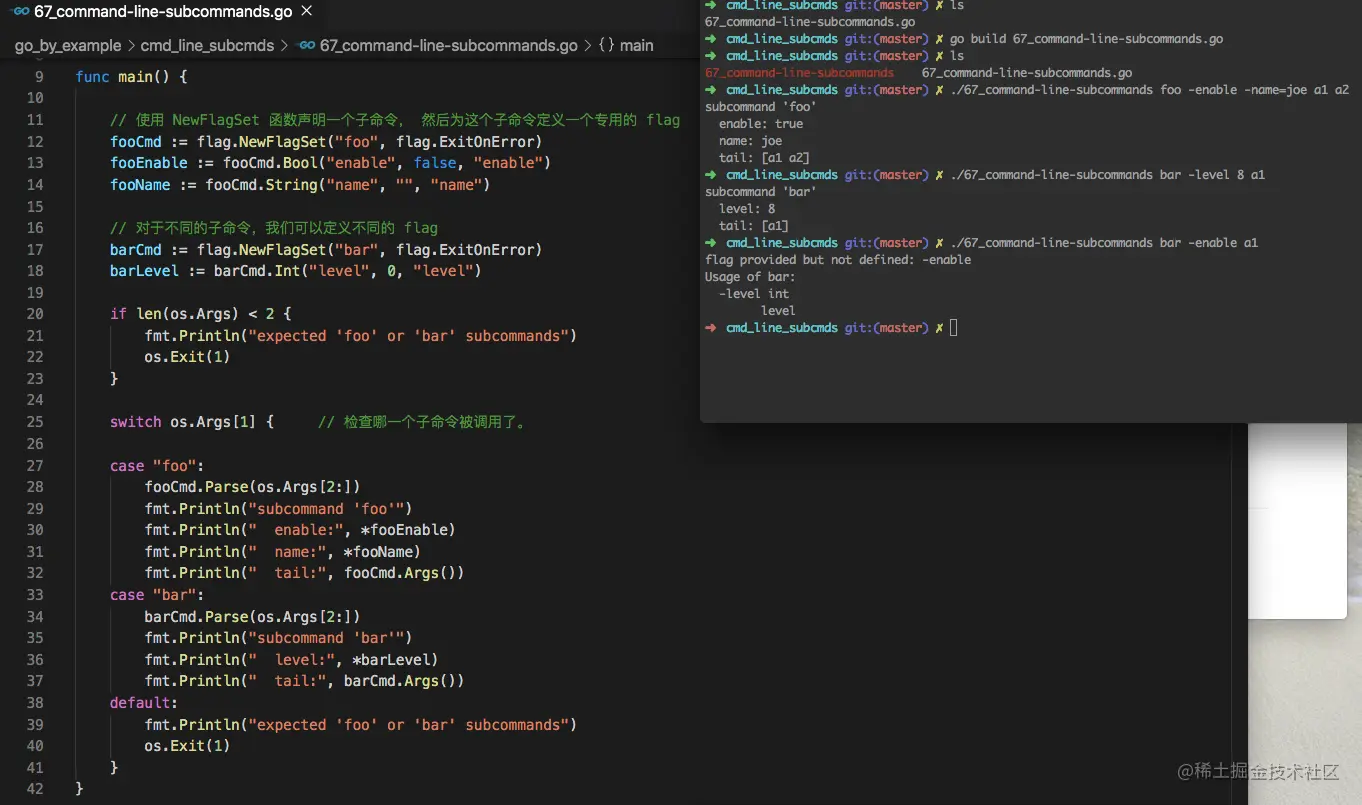The height and width of the screenshot is (805, 1362).
Task: Click terminal command with 'bar -enable a1'
Action: pyautogui.click(x=1104, y=243)
